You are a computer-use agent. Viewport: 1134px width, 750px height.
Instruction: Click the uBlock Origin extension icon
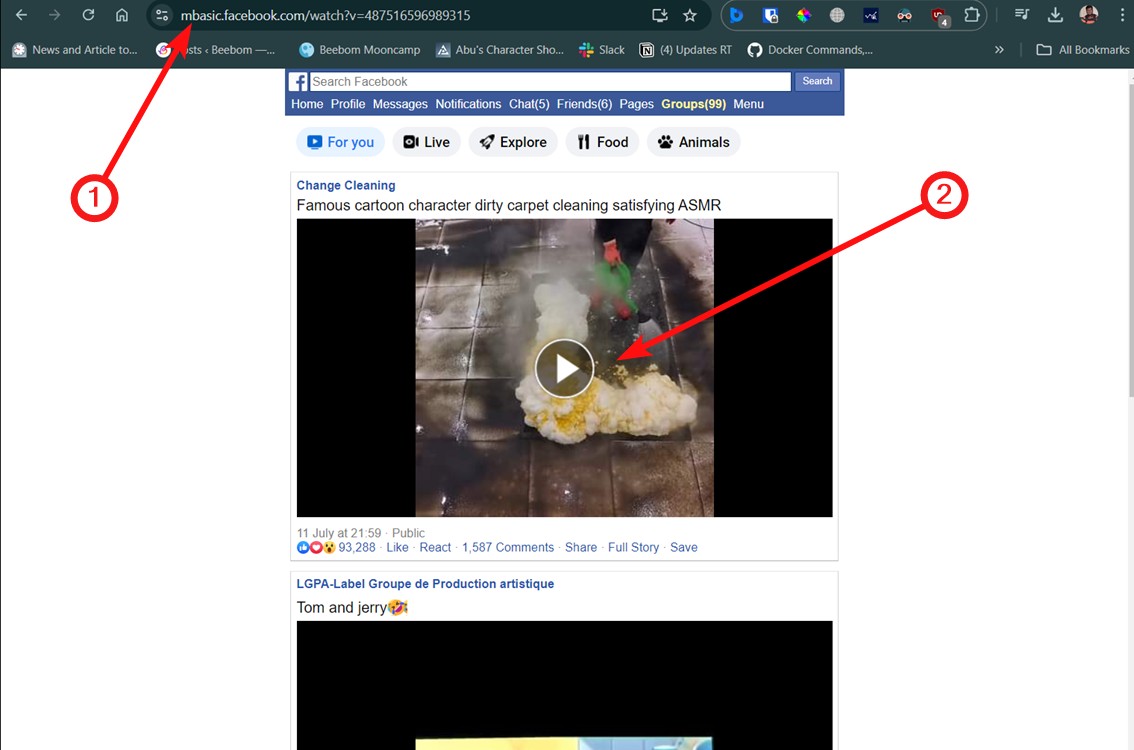(x=938, y=16)
